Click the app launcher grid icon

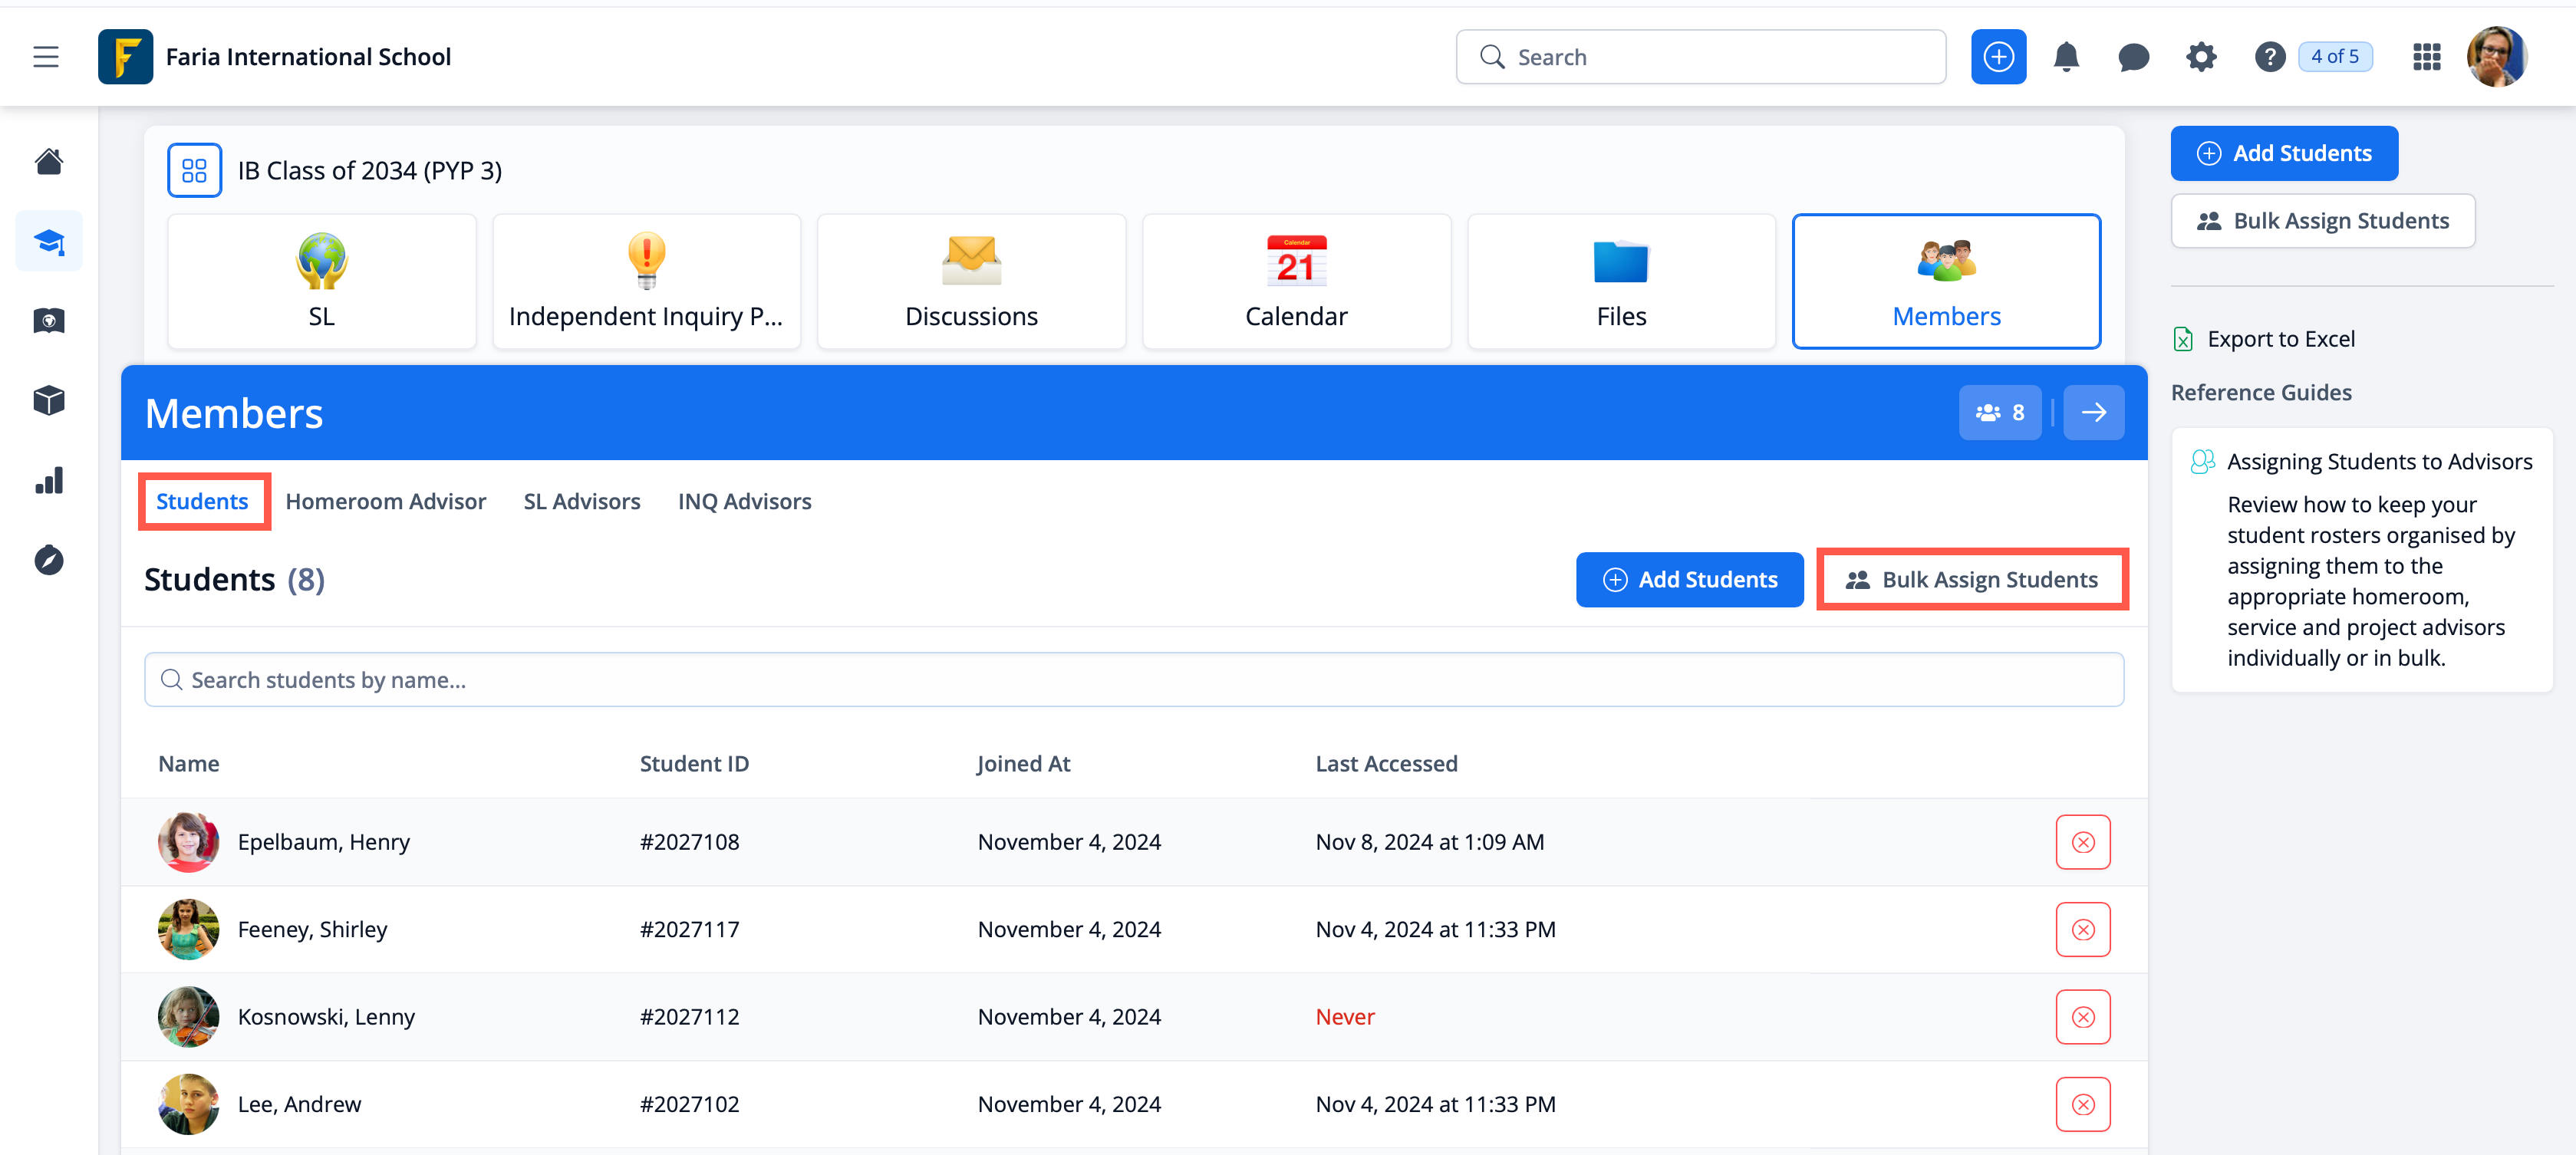pos(2426,57)
